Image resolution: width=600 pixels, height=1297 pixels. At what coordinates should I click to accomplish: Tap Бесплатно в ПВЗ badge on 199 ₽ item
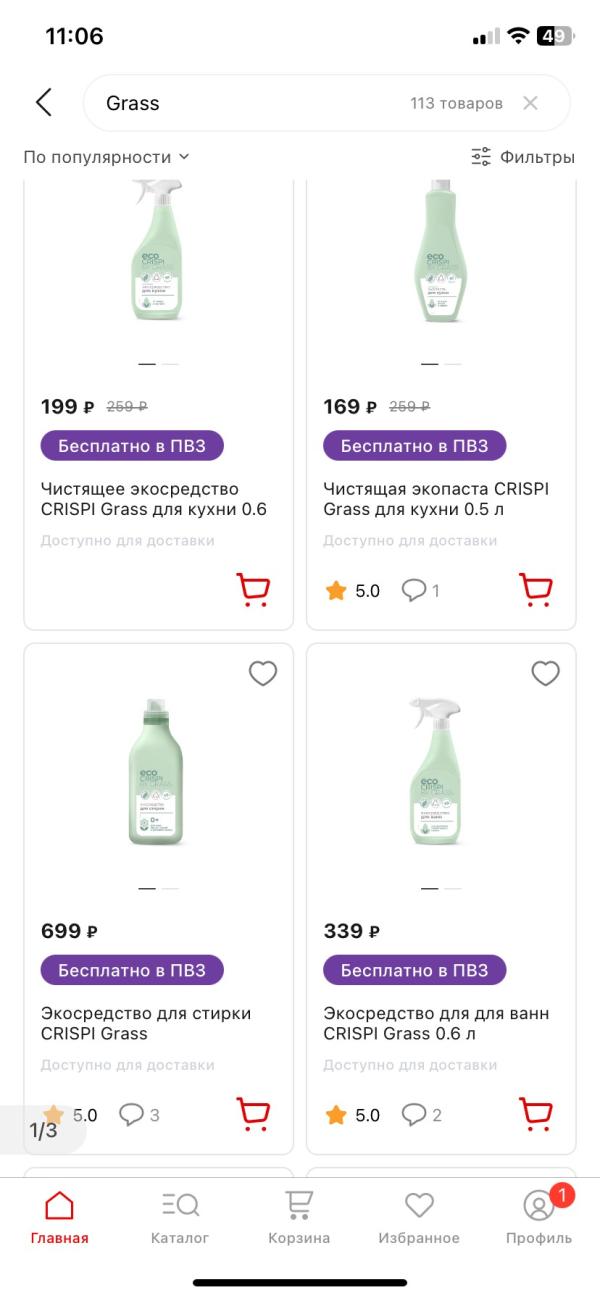click(x=132, y=445)
